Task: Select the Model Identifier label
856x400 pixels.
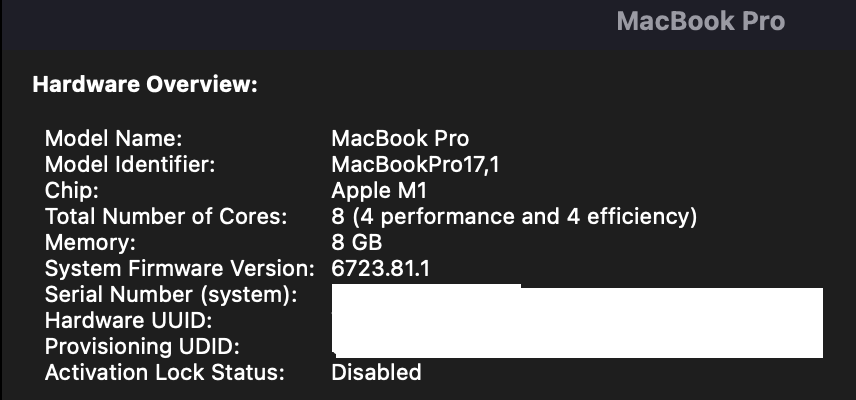Action: [x=130, y=164]
